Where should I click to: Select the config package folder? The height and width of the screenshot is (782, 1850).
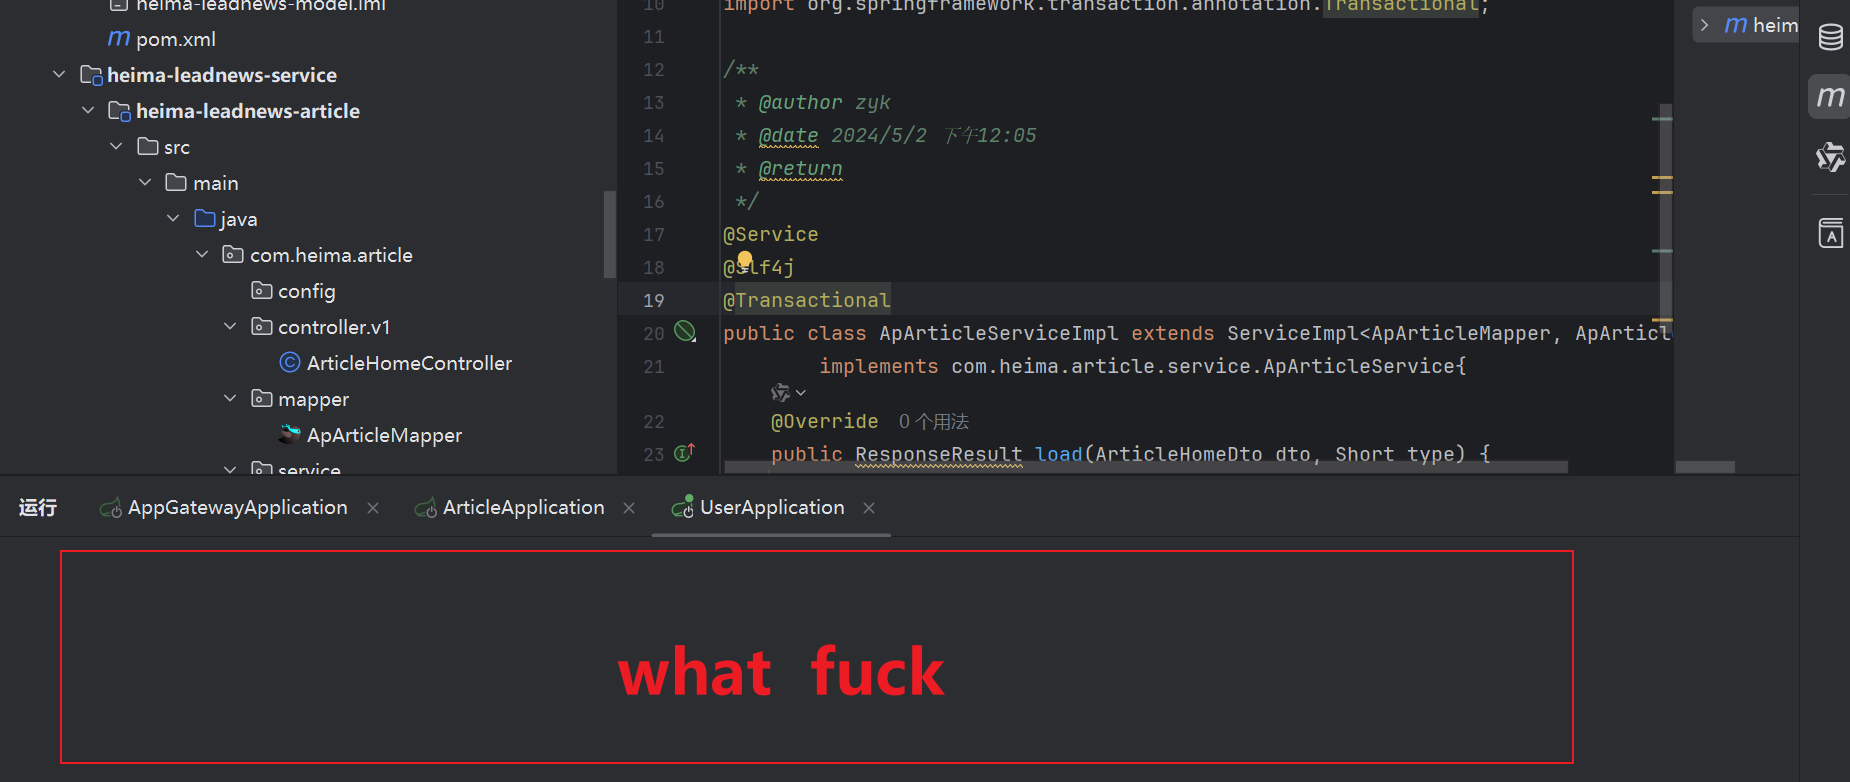[293, 291]
